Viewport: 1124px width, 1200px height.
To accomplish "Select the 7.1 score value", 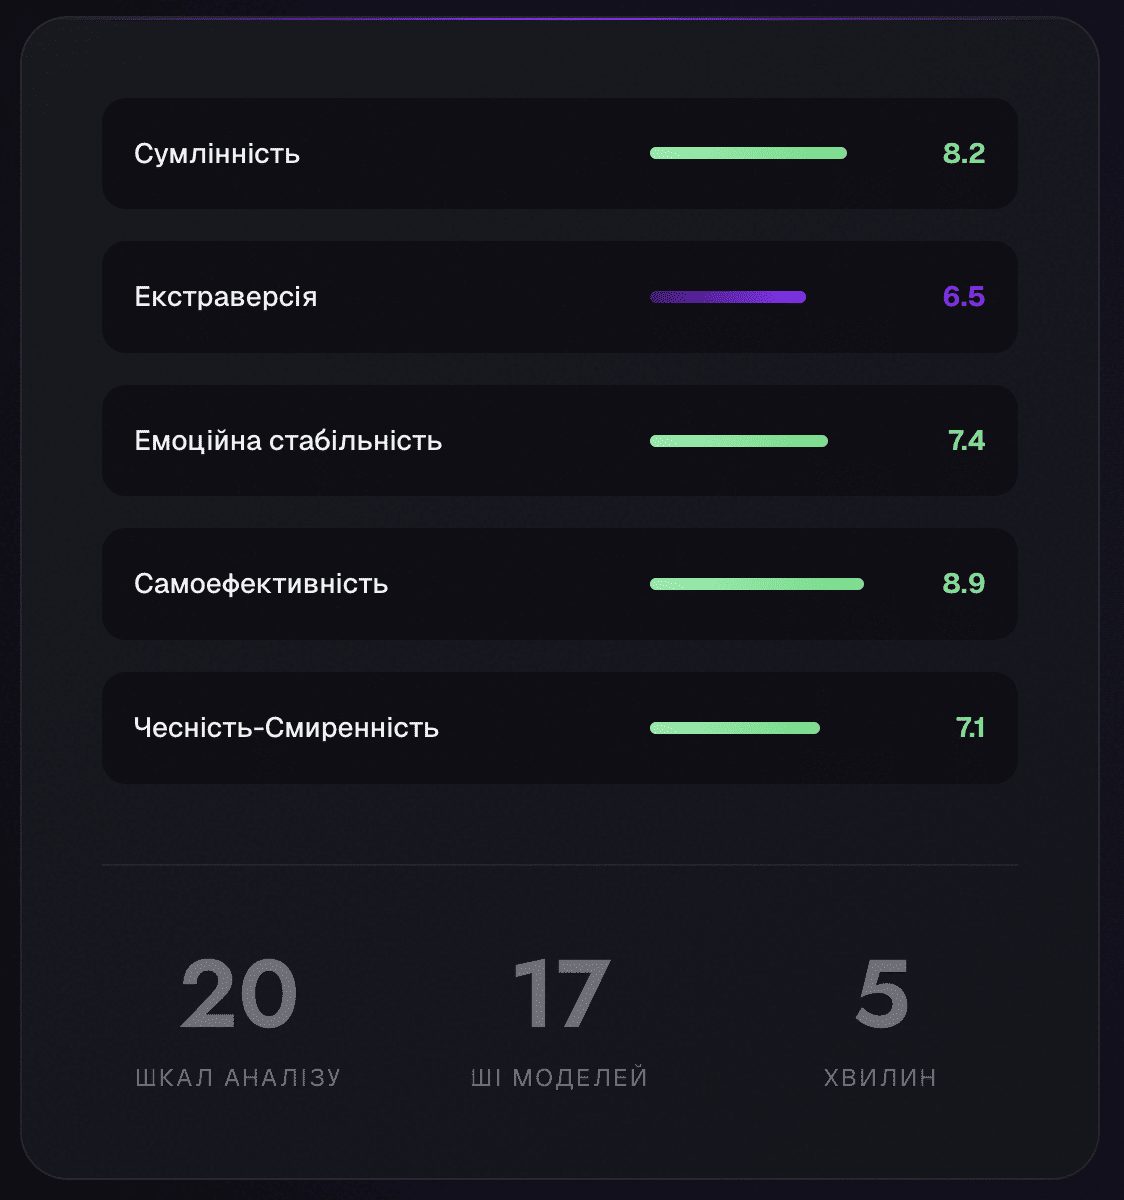I will point(970,728).
